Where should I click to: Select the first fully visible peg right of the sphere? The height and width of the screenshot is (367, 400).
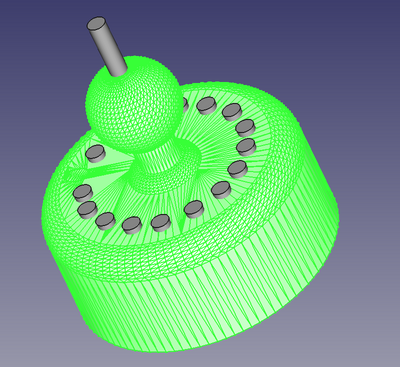[207, 106]
